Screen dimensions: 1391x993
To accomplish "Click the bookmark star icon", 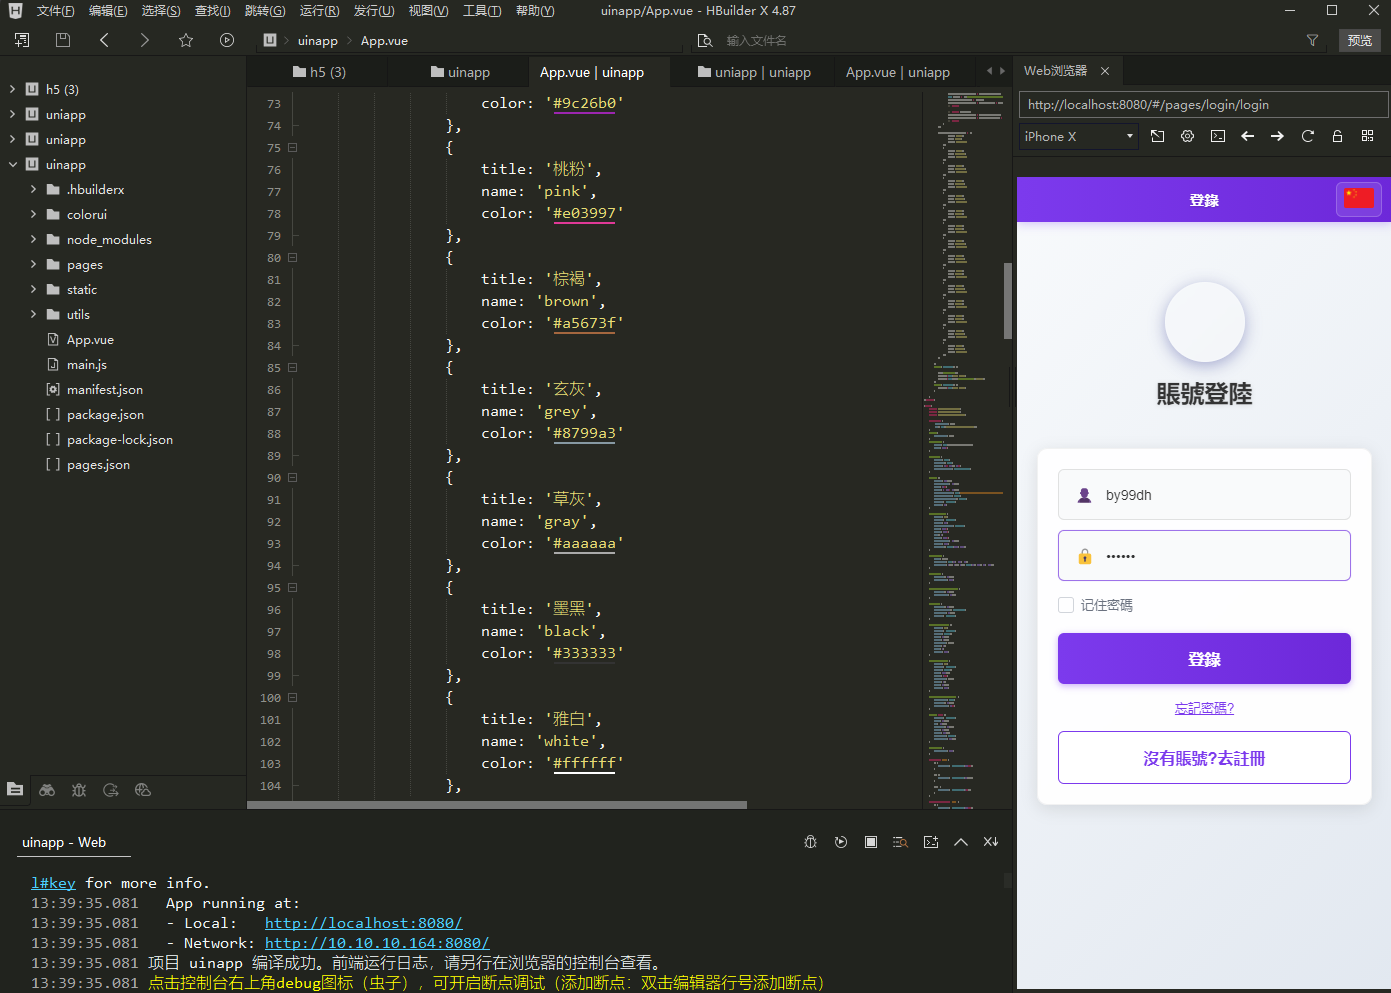I will [186, 40].
